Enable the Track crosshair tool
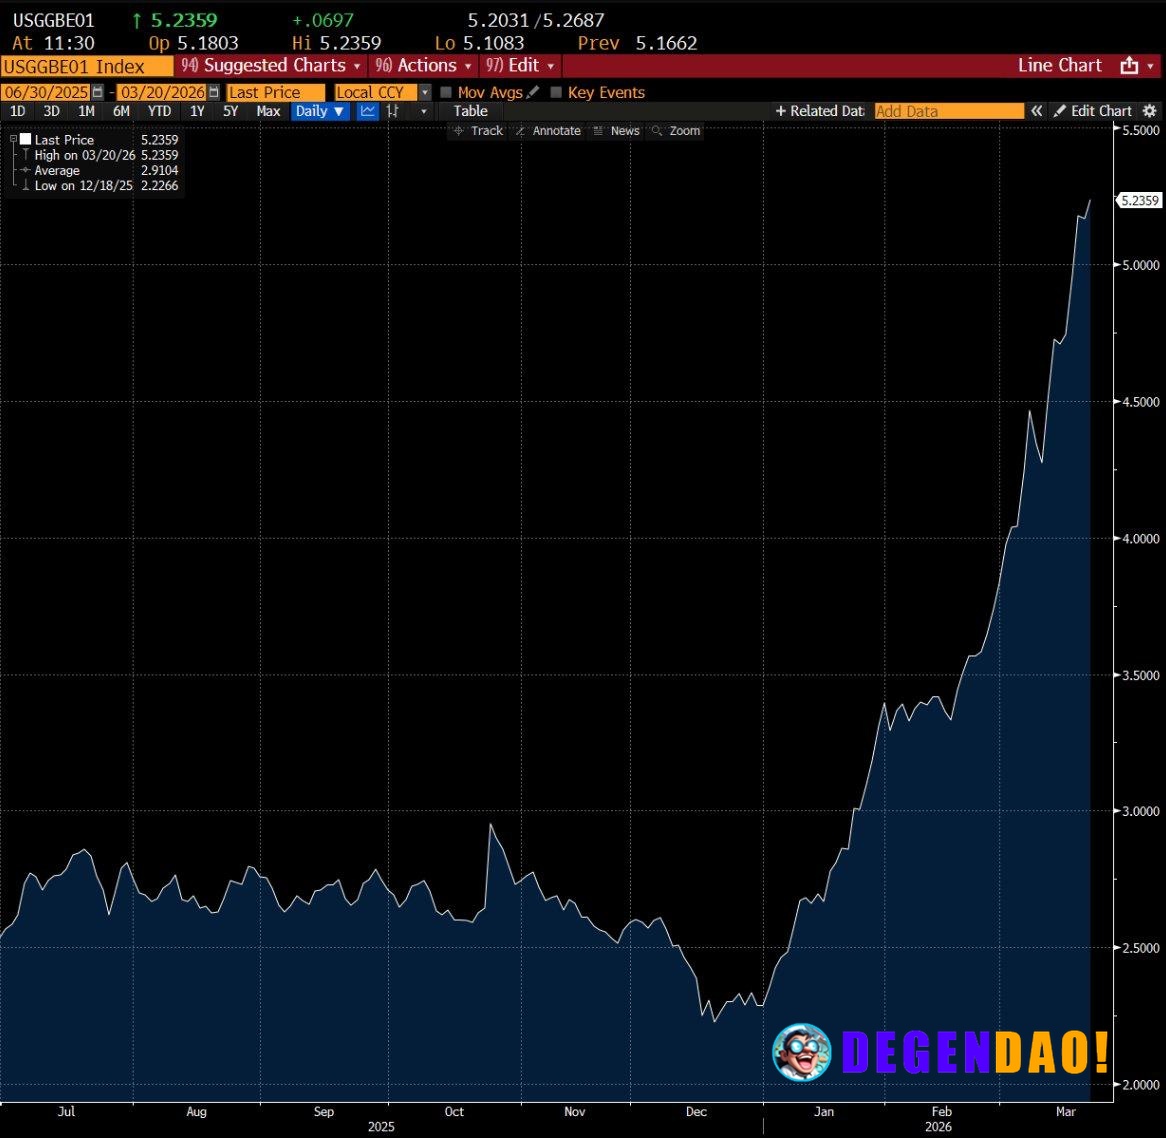Screen dimensions: 1166x1138 478,130
